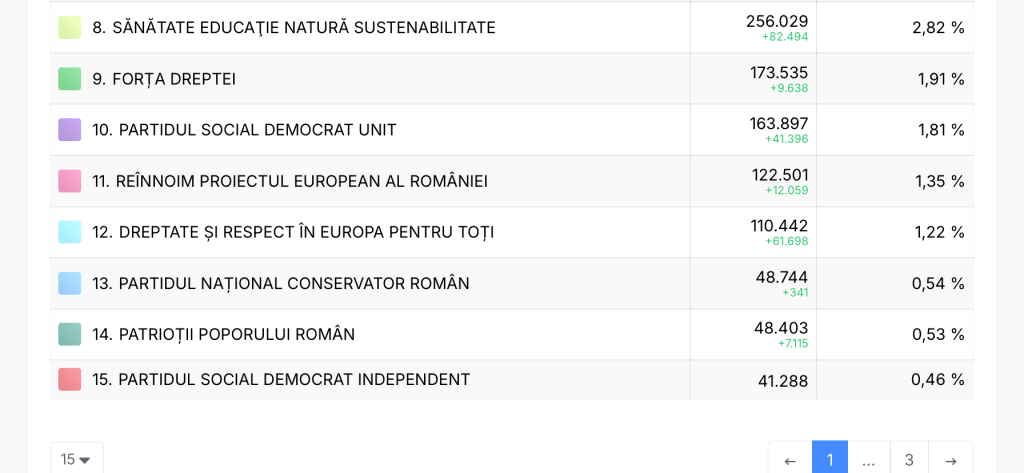The width and height of the screenshot is (1024, 473).
Task: Click vote count 256.029 cell
Action: point(776,21)
